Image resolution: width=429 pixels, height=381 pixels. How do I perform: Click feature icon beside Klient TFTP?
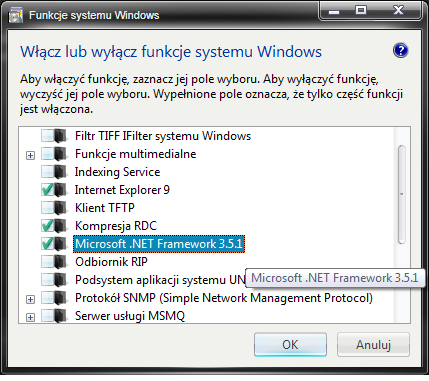click(61, 208)
